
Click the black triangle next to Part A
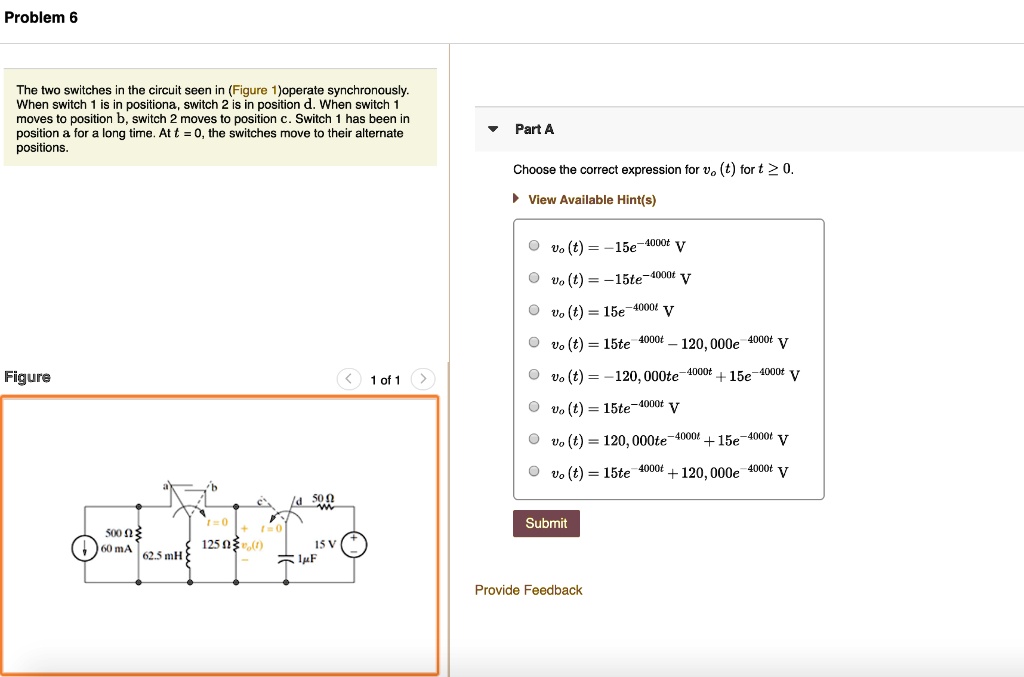[x=491, y=128]
